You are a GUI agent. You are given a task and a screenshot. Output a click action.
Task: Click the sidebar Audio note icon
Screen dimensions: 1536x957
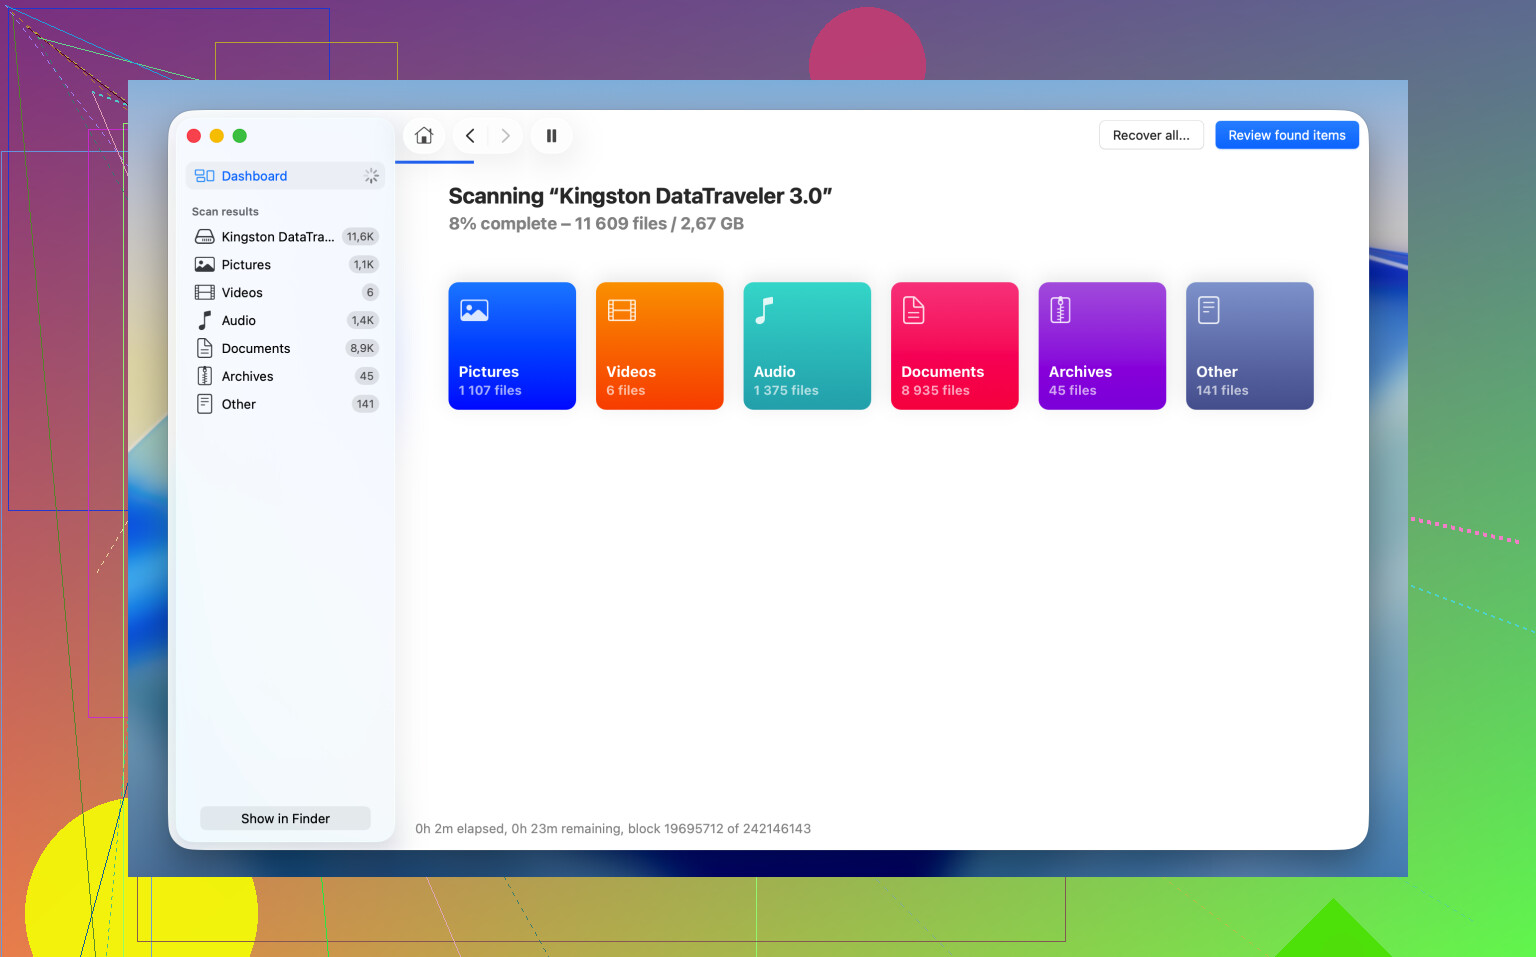click(204, 320)
